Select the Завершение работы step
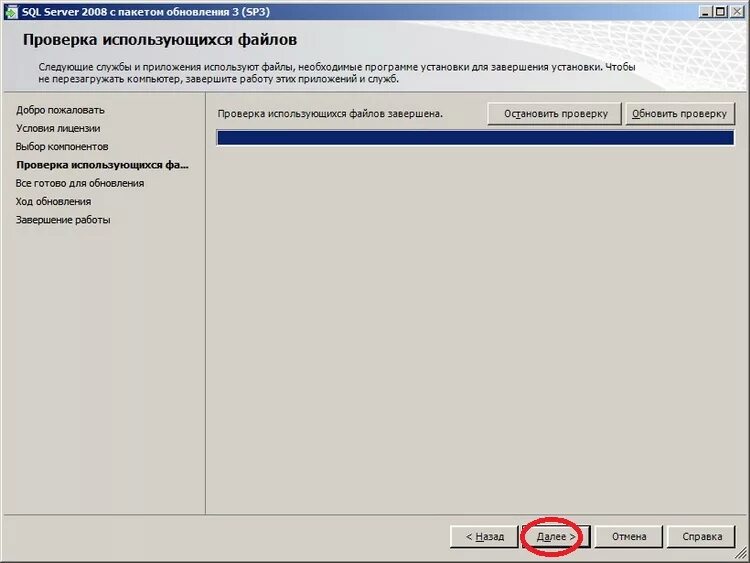Screen dimensions: 750x563 63,220
